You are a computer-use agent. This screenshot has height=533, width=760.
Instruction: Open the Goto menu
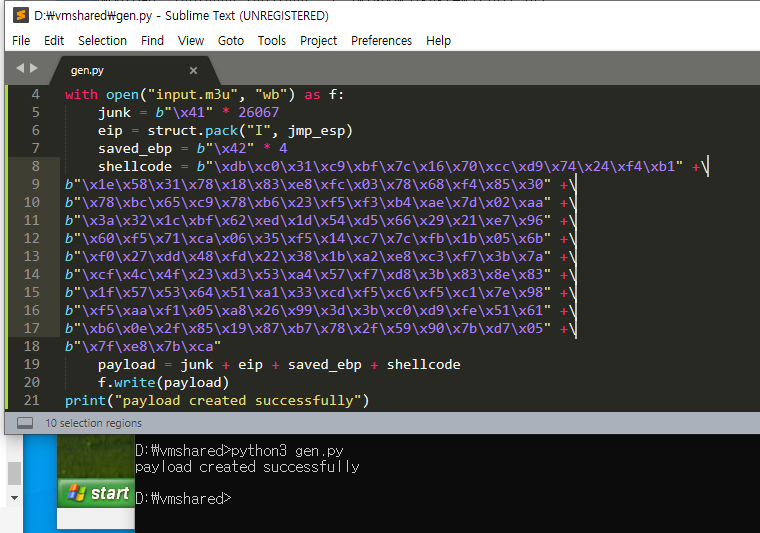tap(231, 41)
